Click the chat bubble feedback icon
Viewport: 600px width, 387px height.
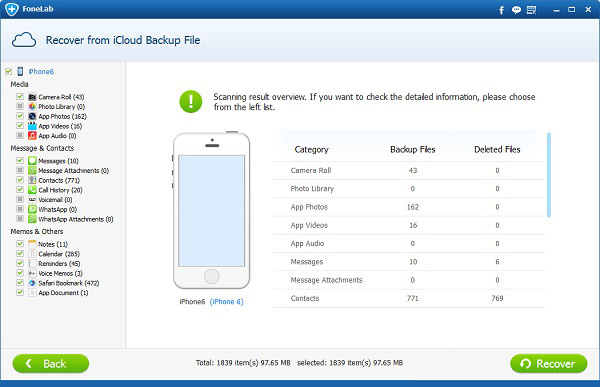coord(516,10)
